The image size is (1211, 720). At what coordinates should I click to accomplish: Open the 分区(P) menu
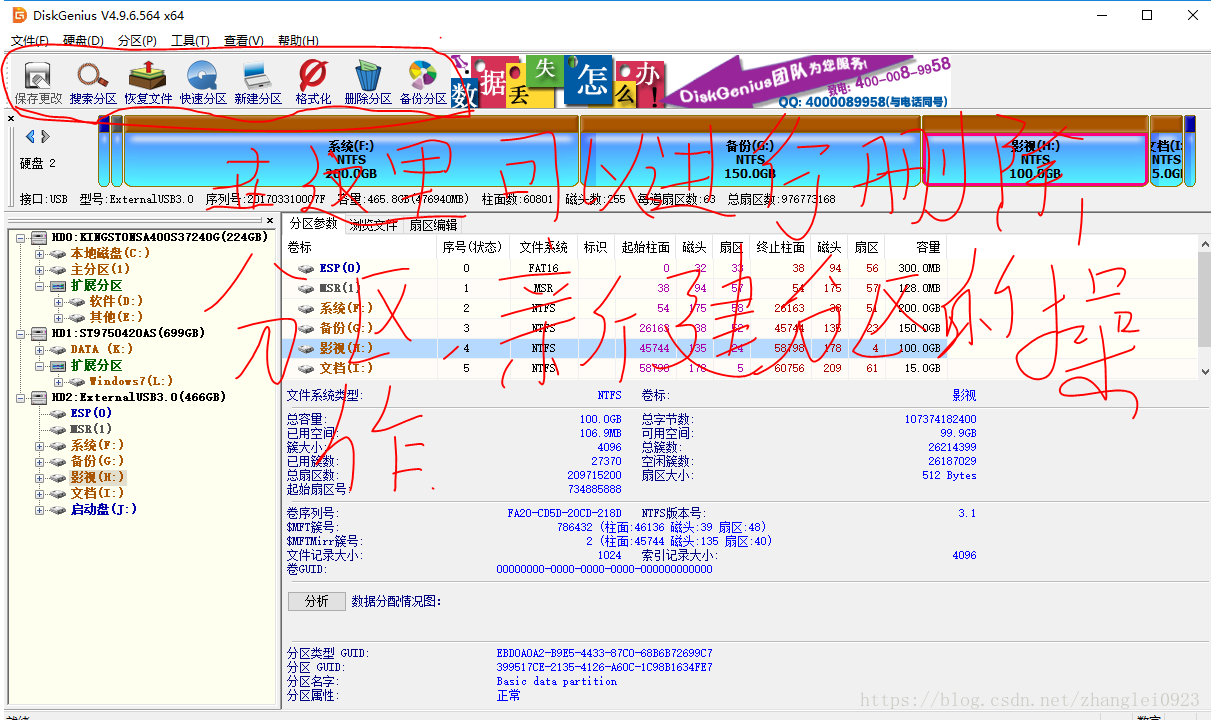pos(137,41)
